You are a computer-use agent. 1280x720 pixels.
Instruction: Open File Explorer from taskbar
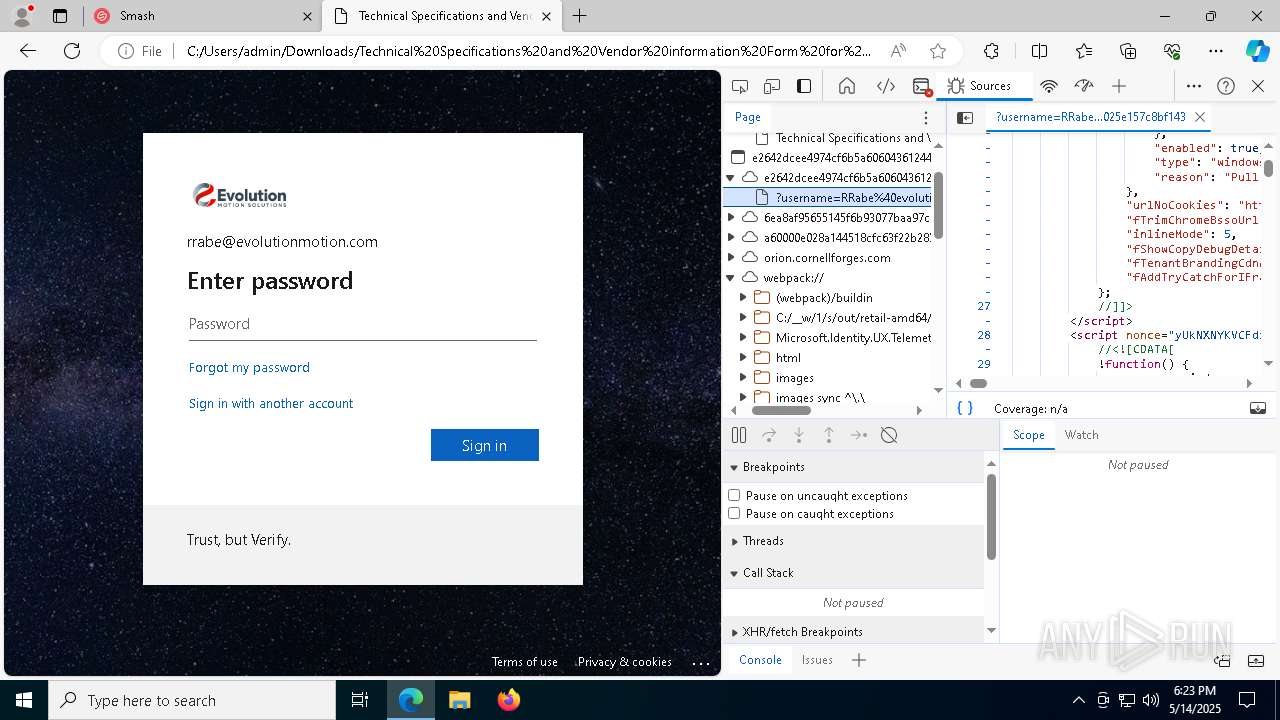[460, 700]
